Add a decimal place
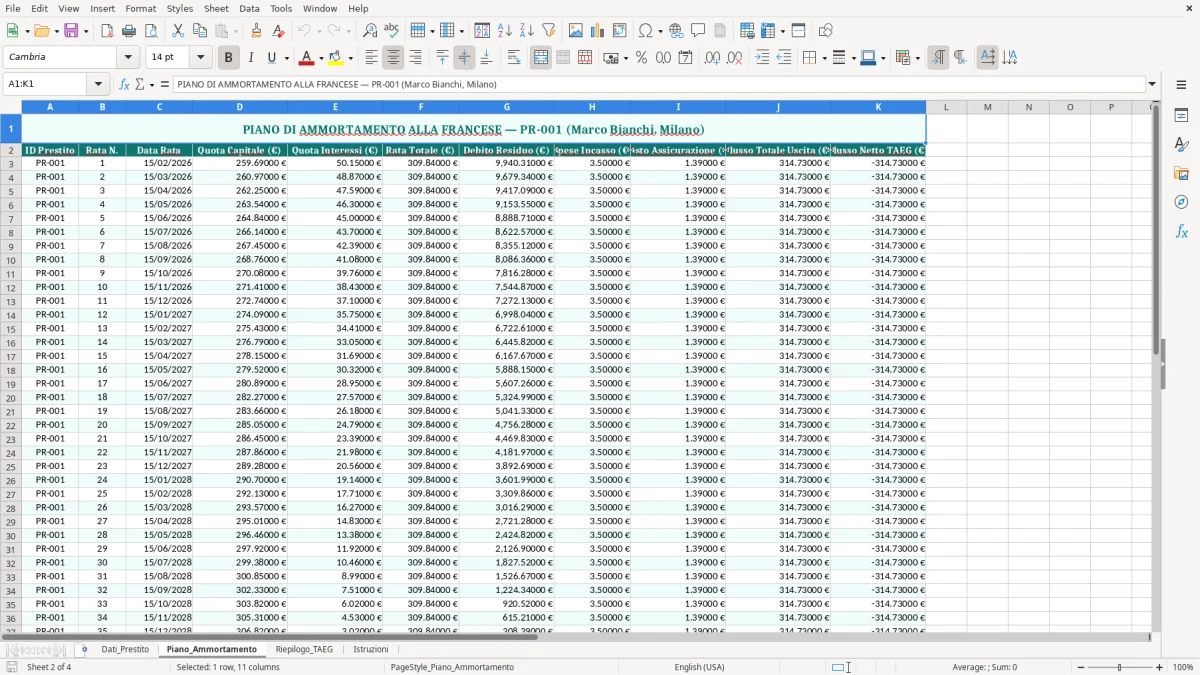 point(712,57)
